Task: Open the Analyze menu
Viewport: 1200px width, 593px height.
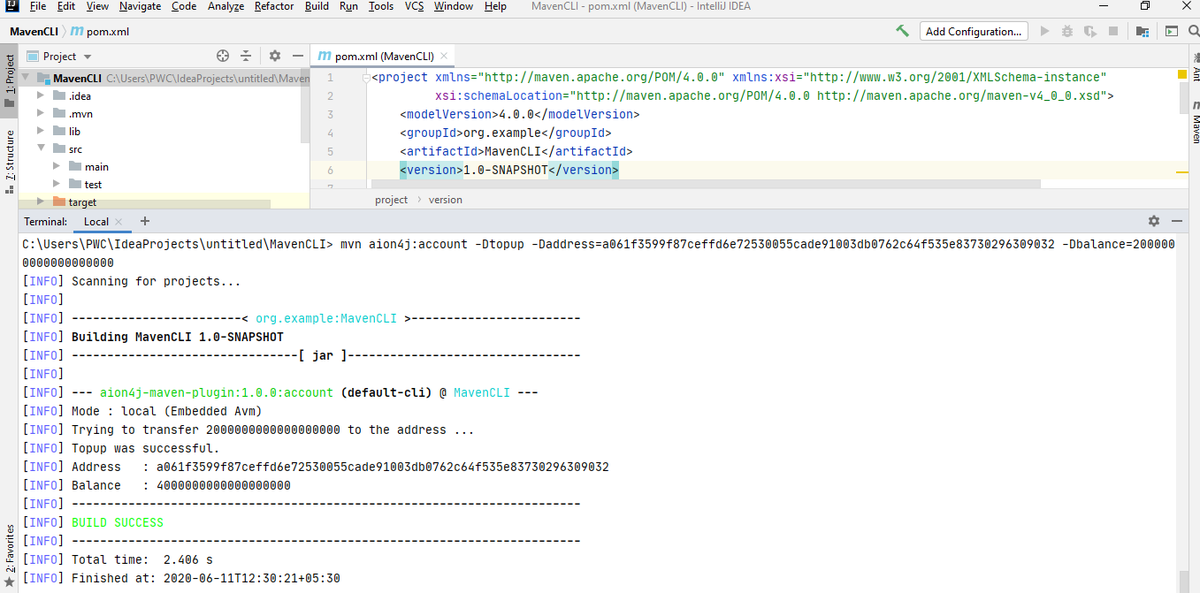Action: click(x=226, y=7)
